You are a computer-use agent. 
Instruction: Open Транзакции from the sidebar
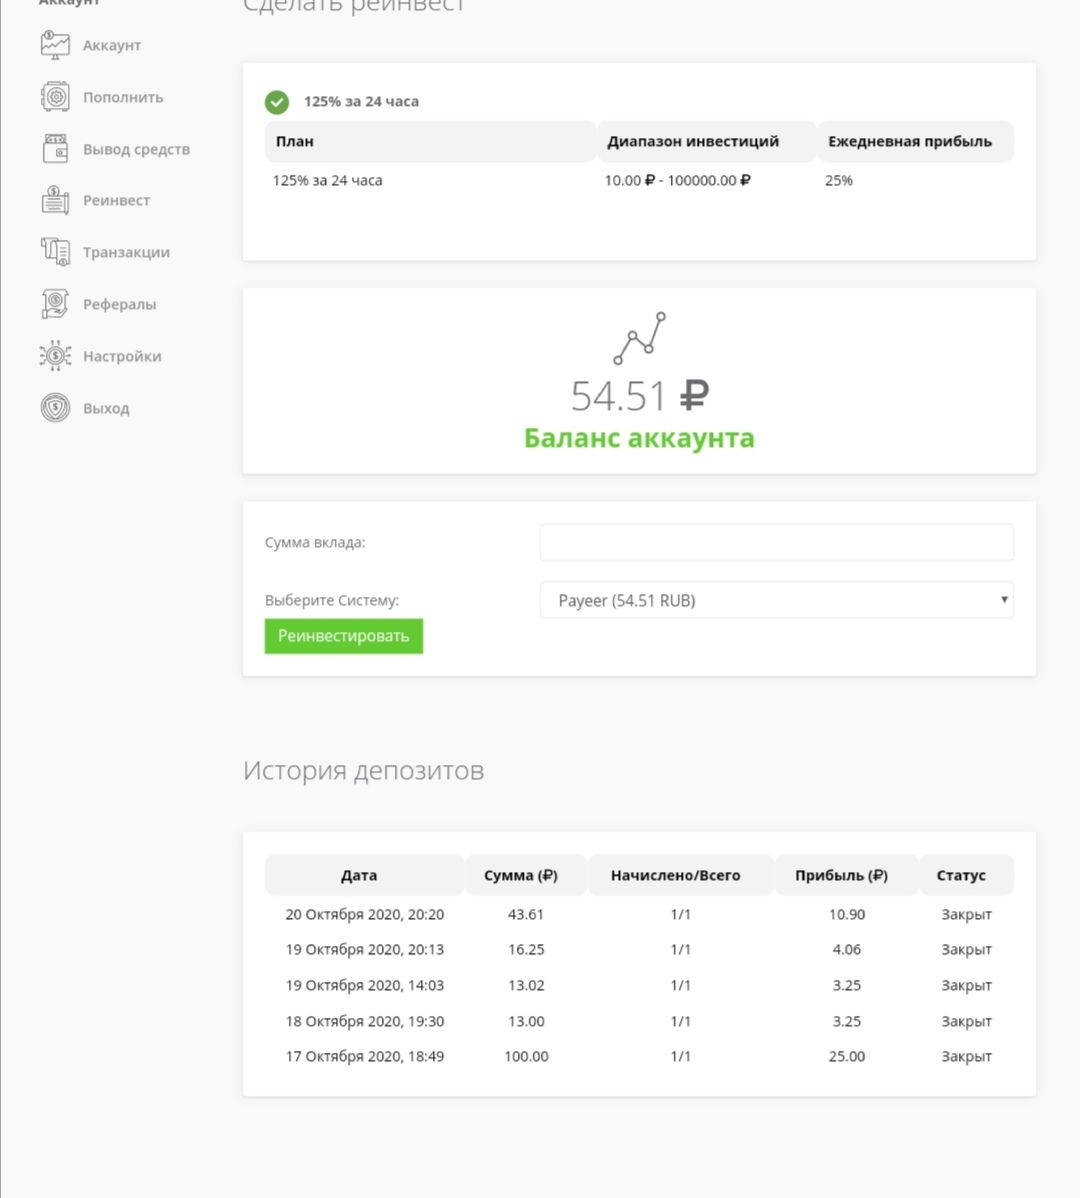point(126,252)
